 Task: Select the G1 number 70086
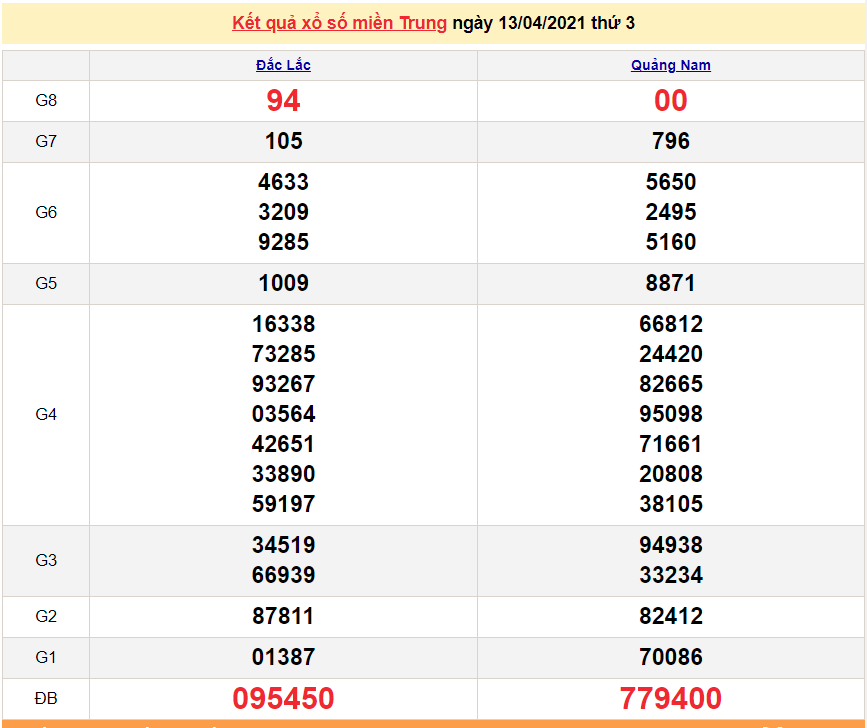click(670, 657)
